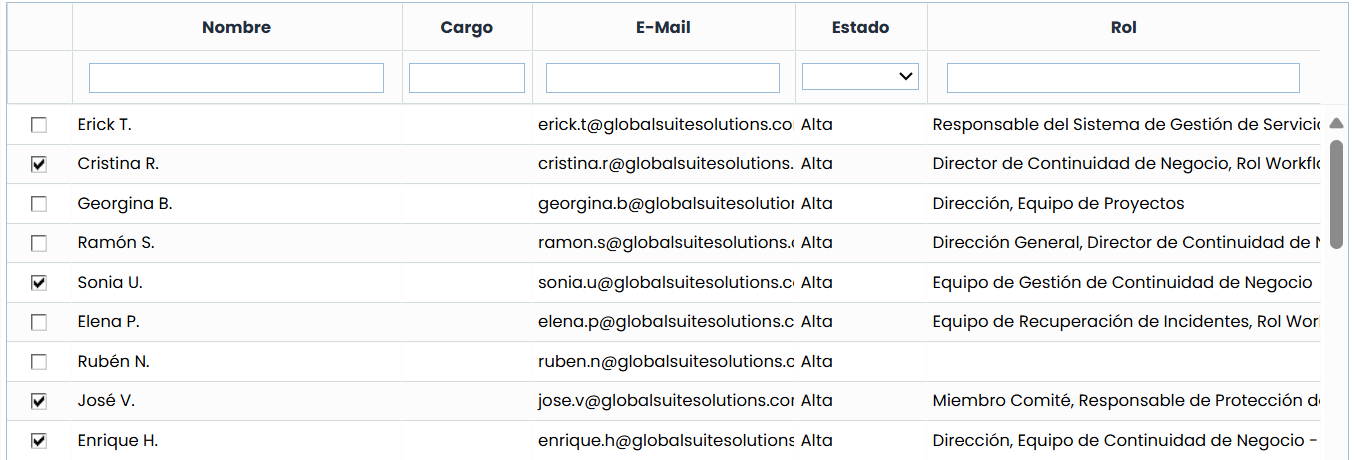The width and height of the screenshot is (1356, 460).
Task: Deselect Sonia U. checkbox
Action: pyautogui.click(x=39, y=283)
